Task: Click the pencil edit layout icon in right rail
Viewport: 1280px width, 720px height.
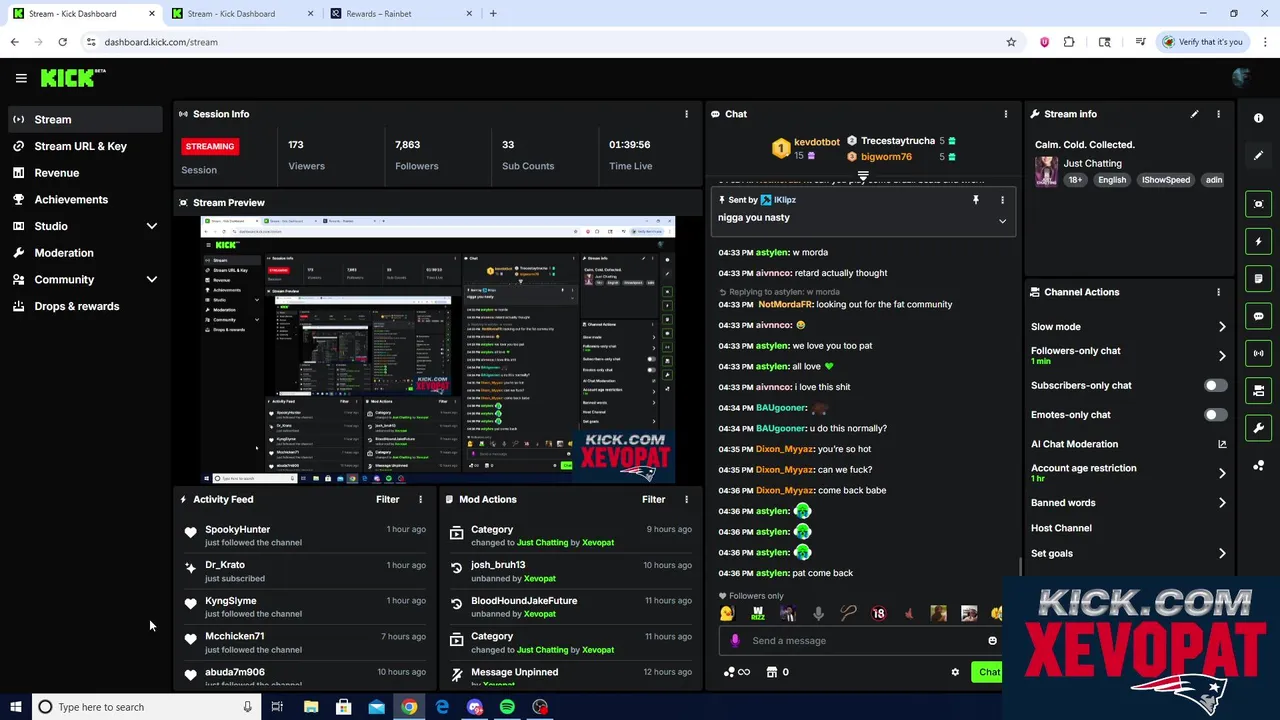Action: [x=1258, y=155]
